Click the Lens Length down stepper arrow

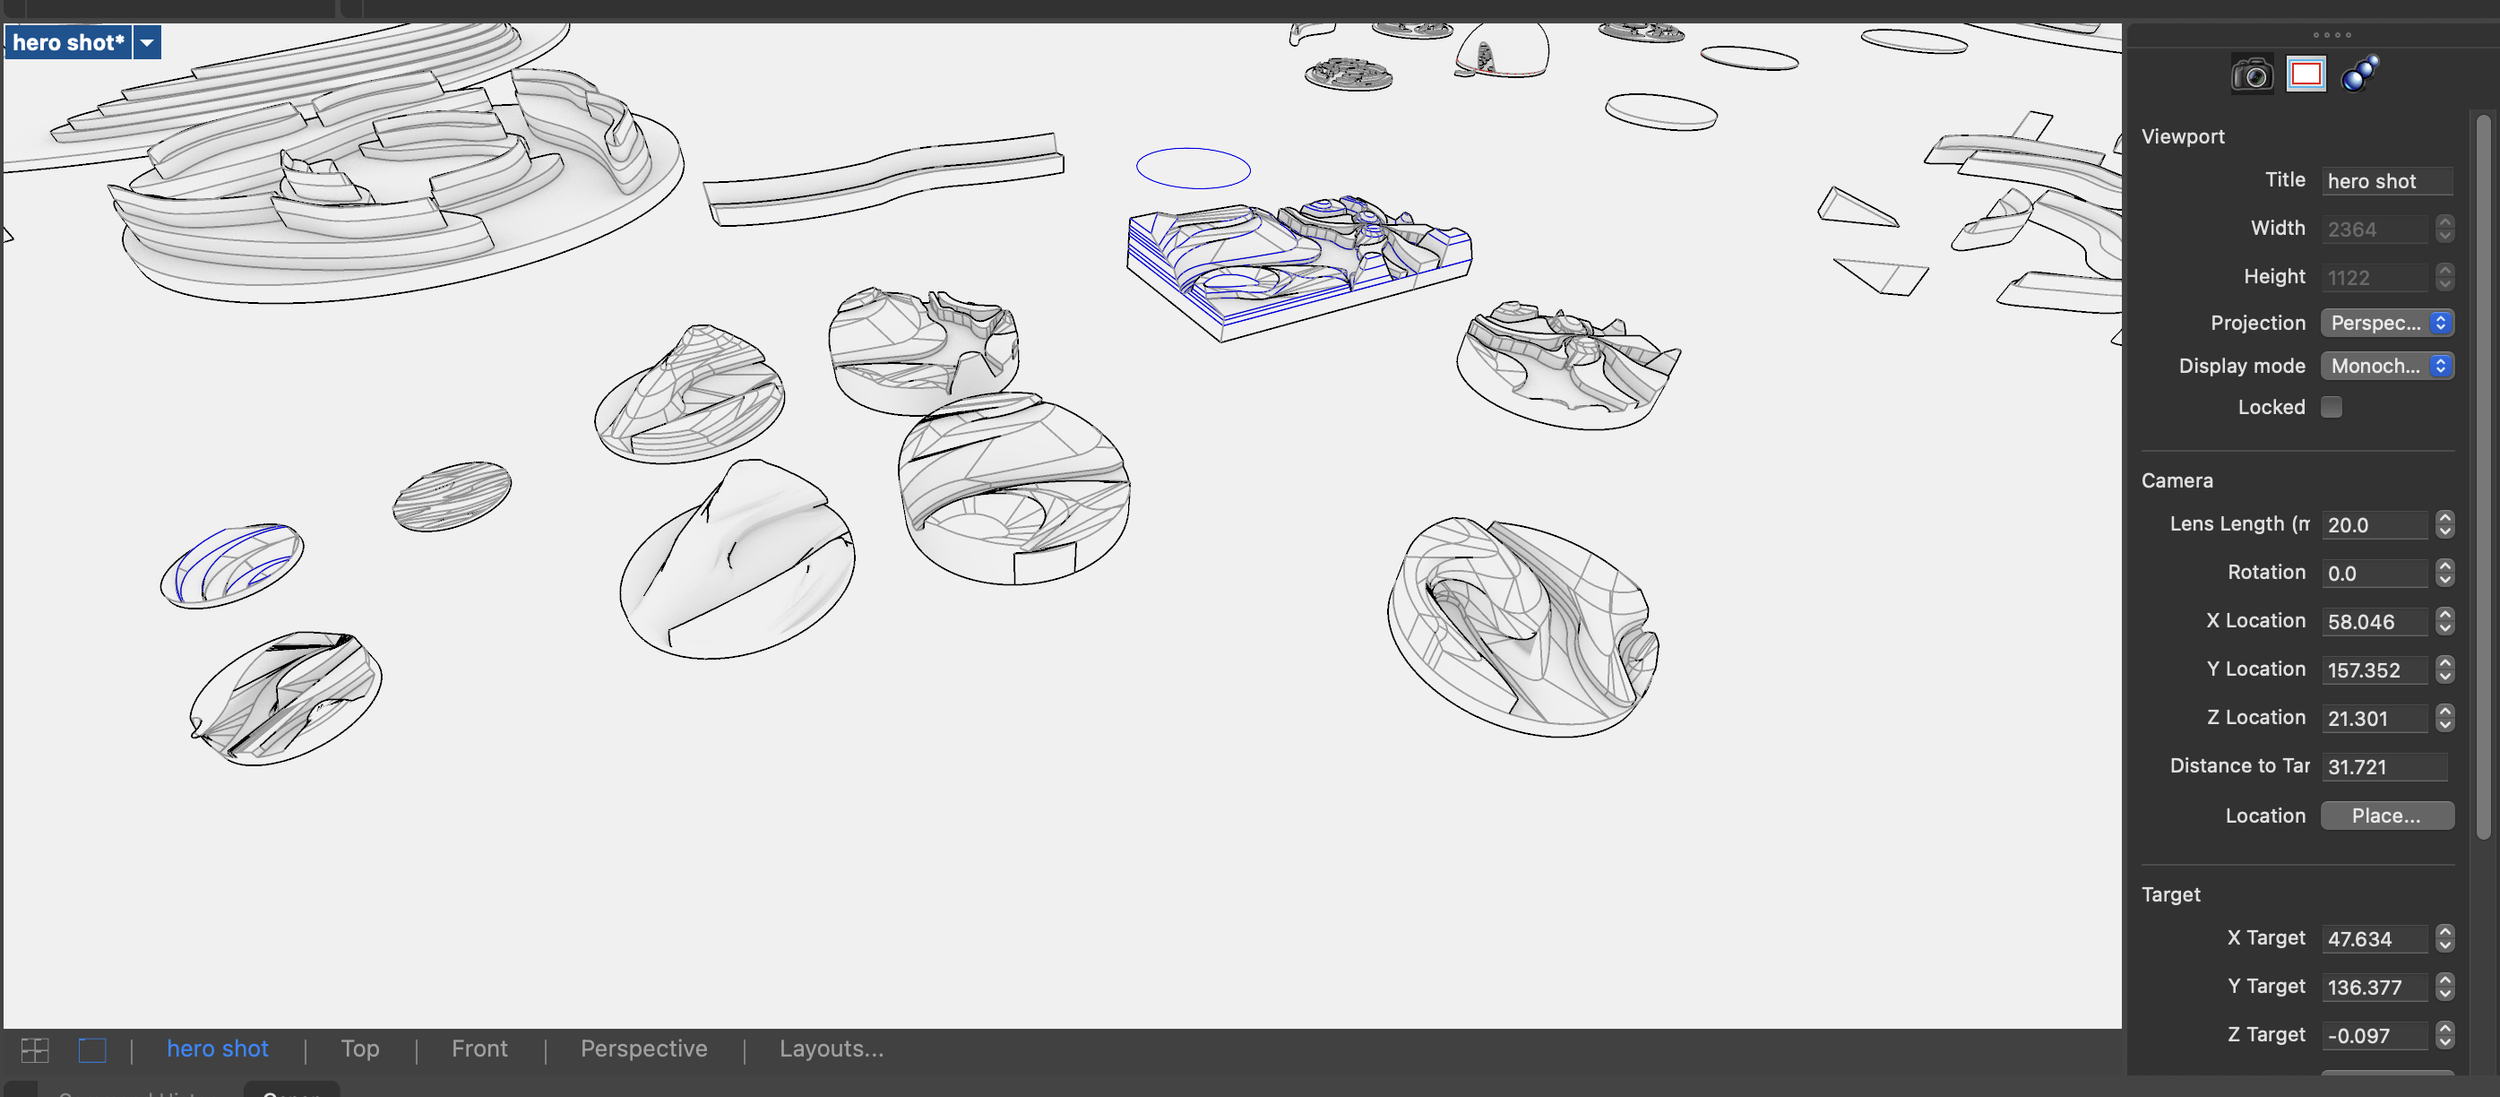click(2445, 530)
